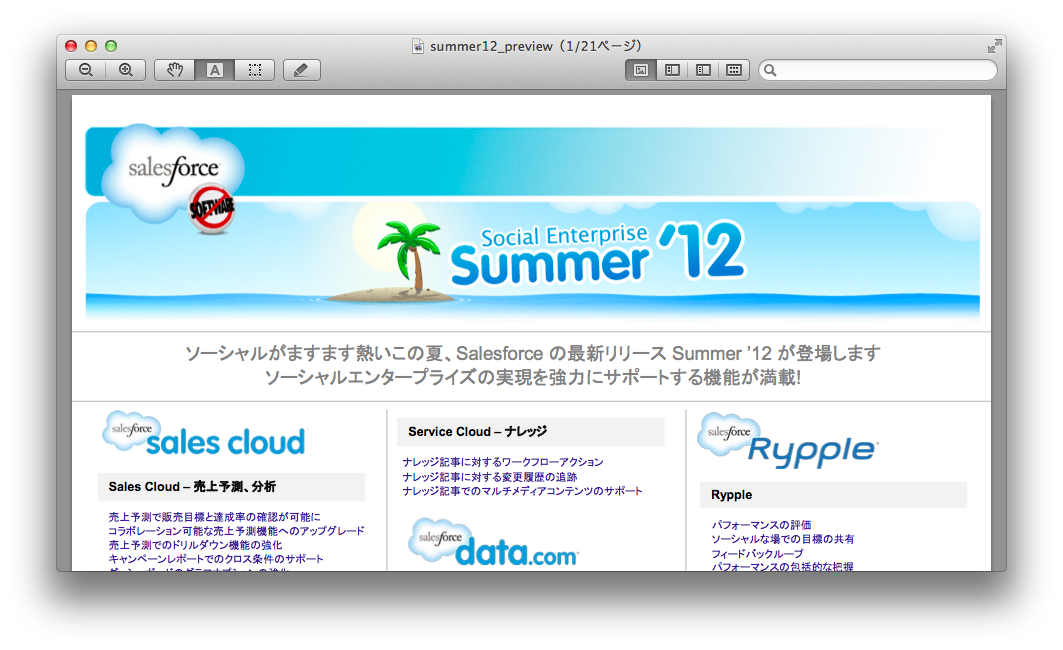Open link フィードバックループ
This screenshot has height=650, width=1063.
[757, 553]
